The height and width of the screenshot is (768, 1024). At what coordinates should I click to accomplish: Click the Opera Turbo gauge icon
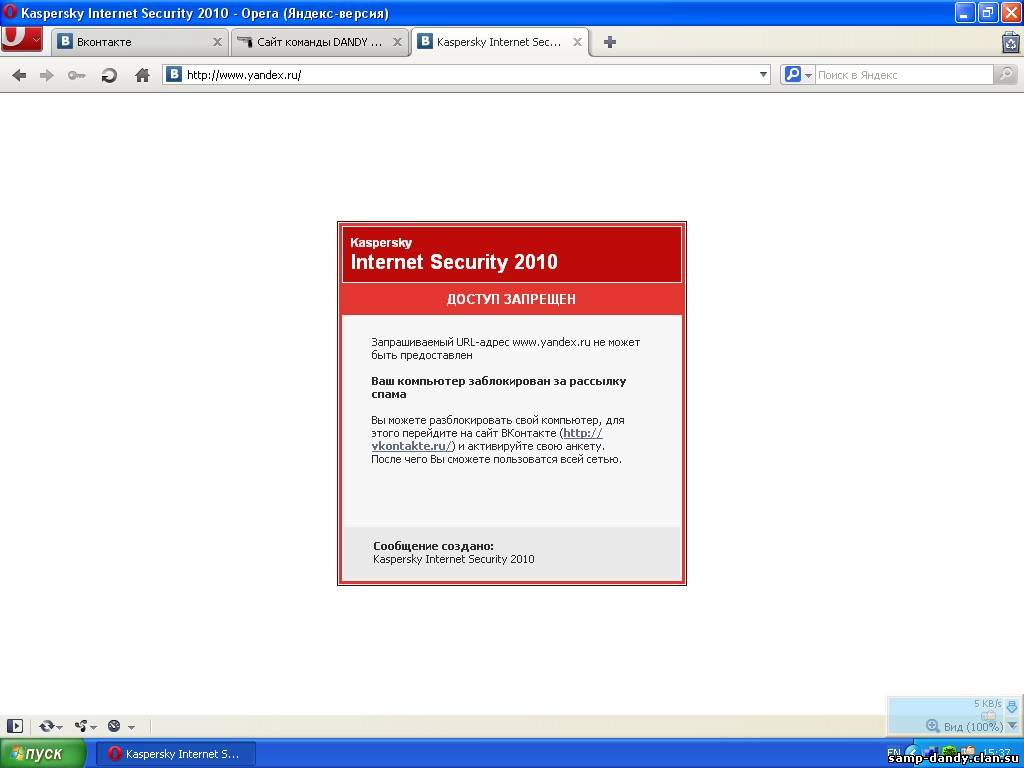coord(114,726)
